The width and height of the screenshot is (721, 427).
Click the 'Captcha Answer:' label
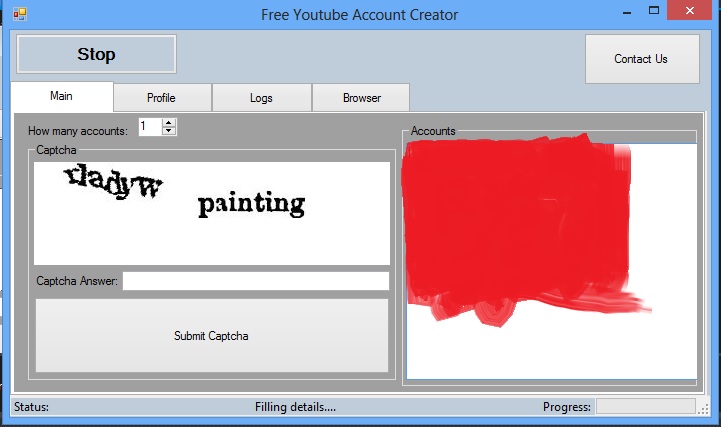click(77, 281)
